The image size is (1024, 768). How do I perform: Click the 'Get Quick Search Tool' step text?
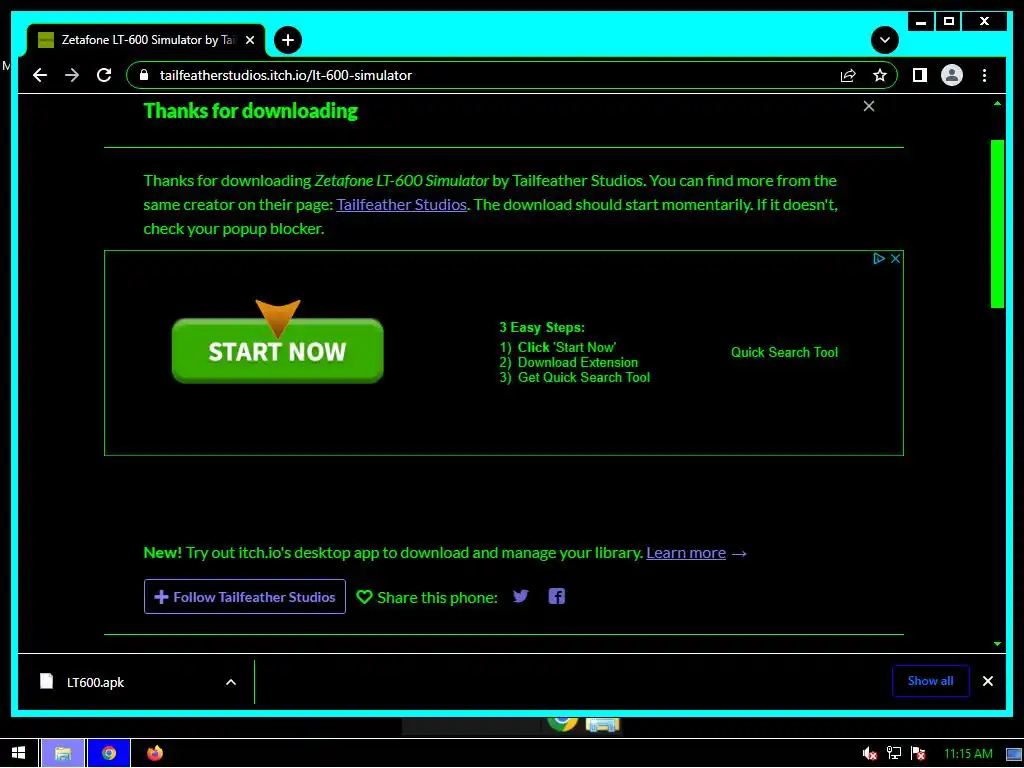584,377
